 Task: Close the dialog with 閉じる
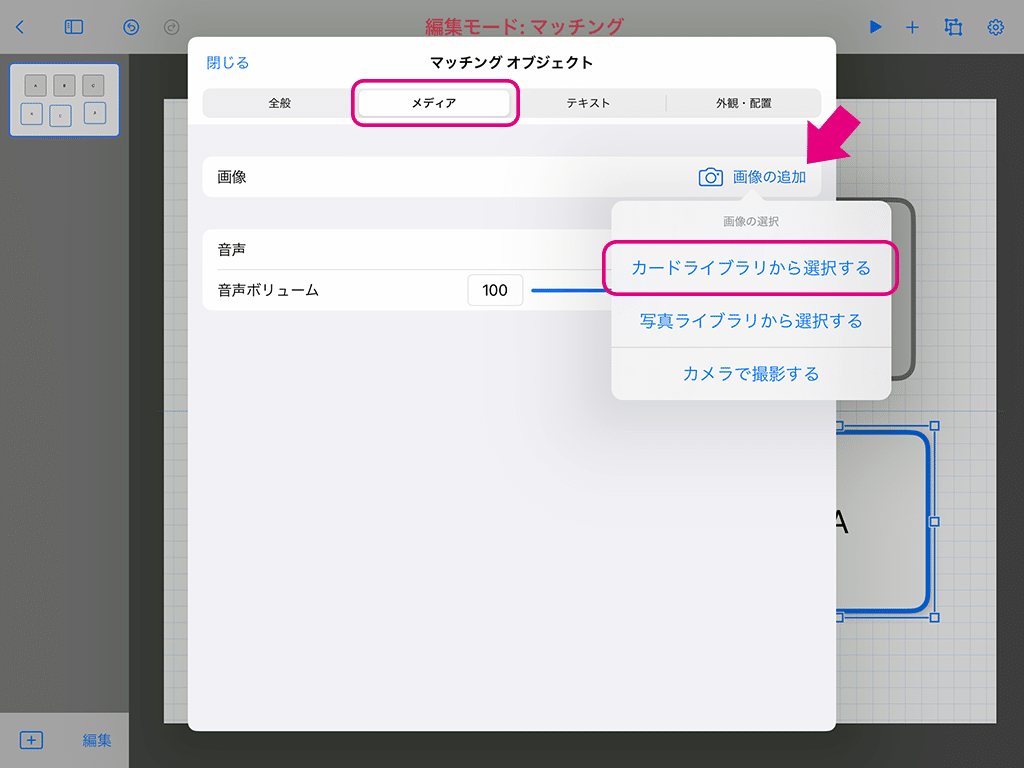click(x=227, y=63)
